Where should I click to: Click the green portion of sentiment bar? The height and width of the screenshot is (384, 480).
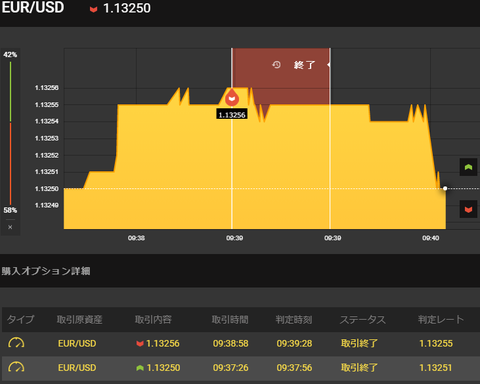click(10, 92)
